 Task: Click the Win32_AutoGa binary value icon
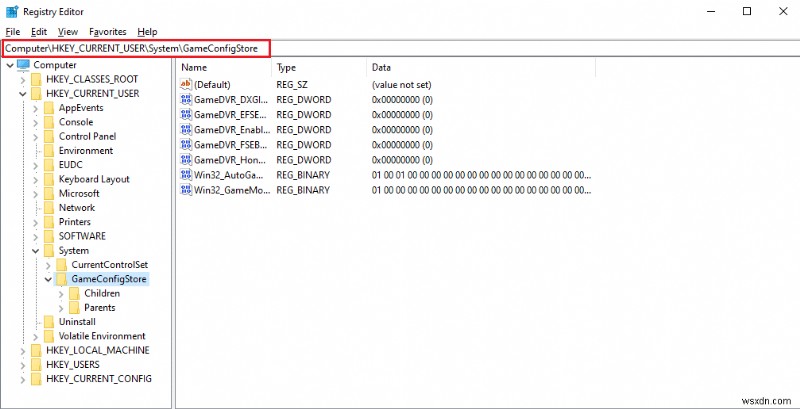click(186, 175)
